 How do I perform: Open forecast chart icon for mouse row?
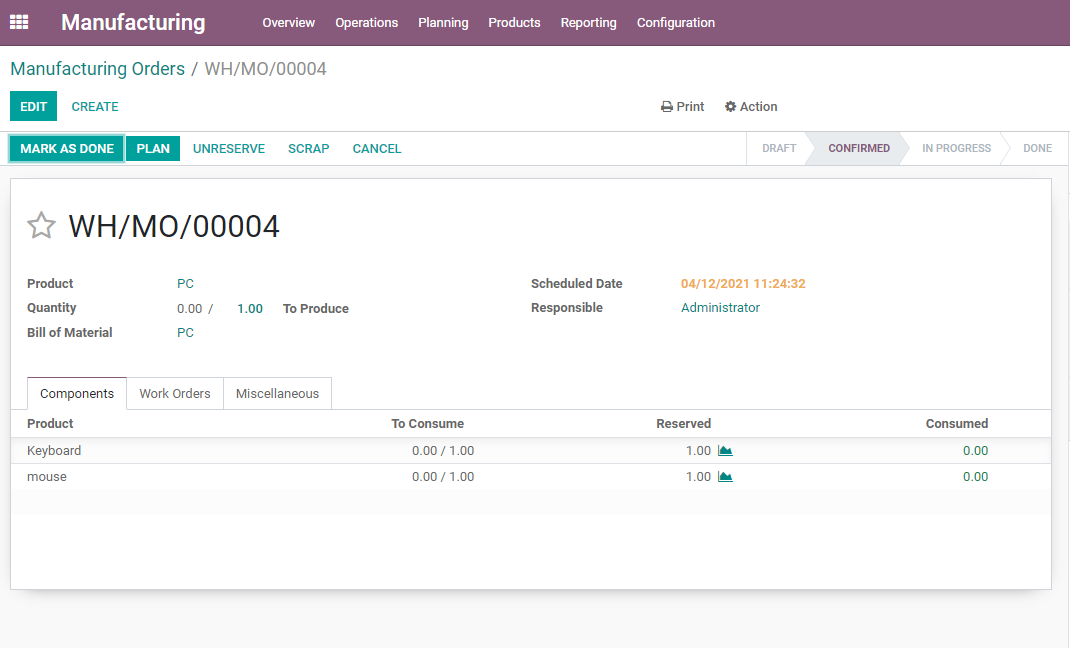725,477
